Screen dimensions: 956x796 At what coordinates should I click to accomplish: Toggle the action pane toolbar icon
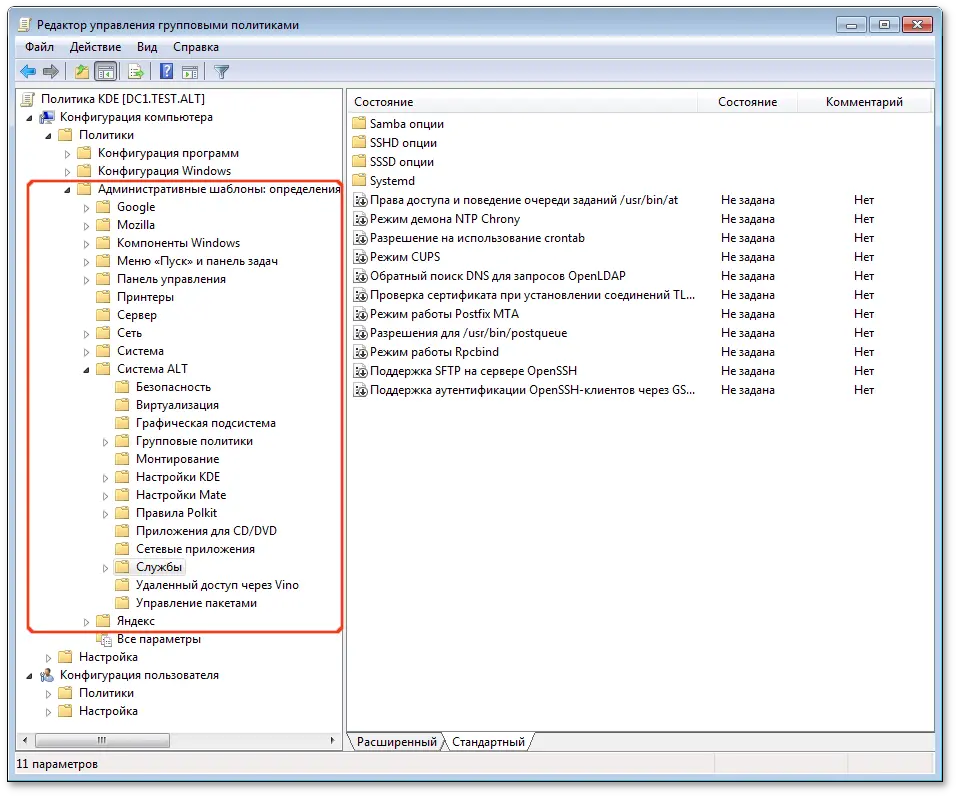[x=190, y=71]
